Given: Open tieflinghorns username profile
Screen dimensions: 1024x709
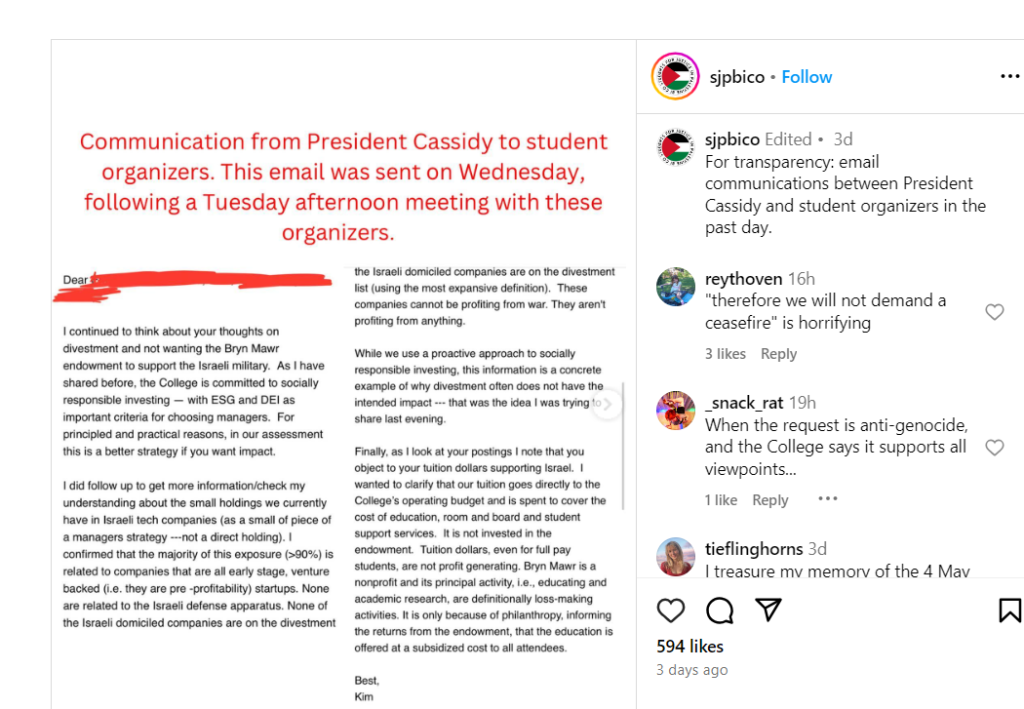Looking at the screenshot, I should point(754,548).
